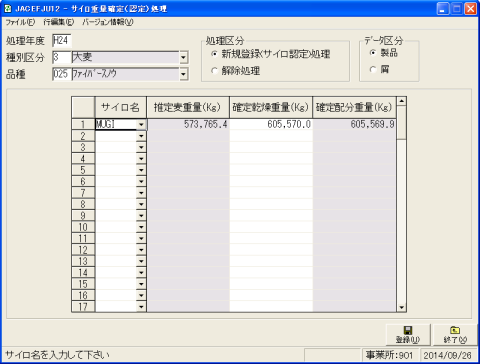Close the JACEFJU12 window
Viewport: 480px width, 364px height.
(x=470, y=9)
